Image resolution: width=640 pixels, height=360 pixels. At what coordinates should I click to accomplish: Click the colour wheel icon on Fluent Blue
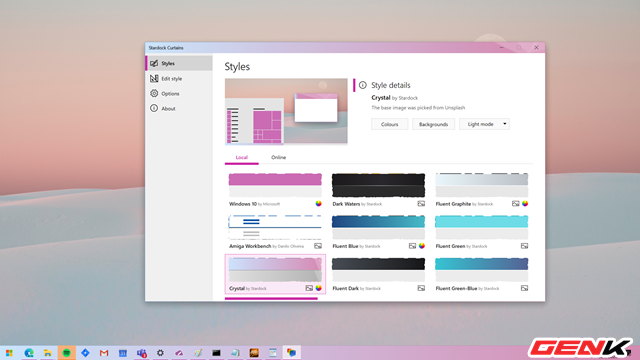(x=422, y=246)
